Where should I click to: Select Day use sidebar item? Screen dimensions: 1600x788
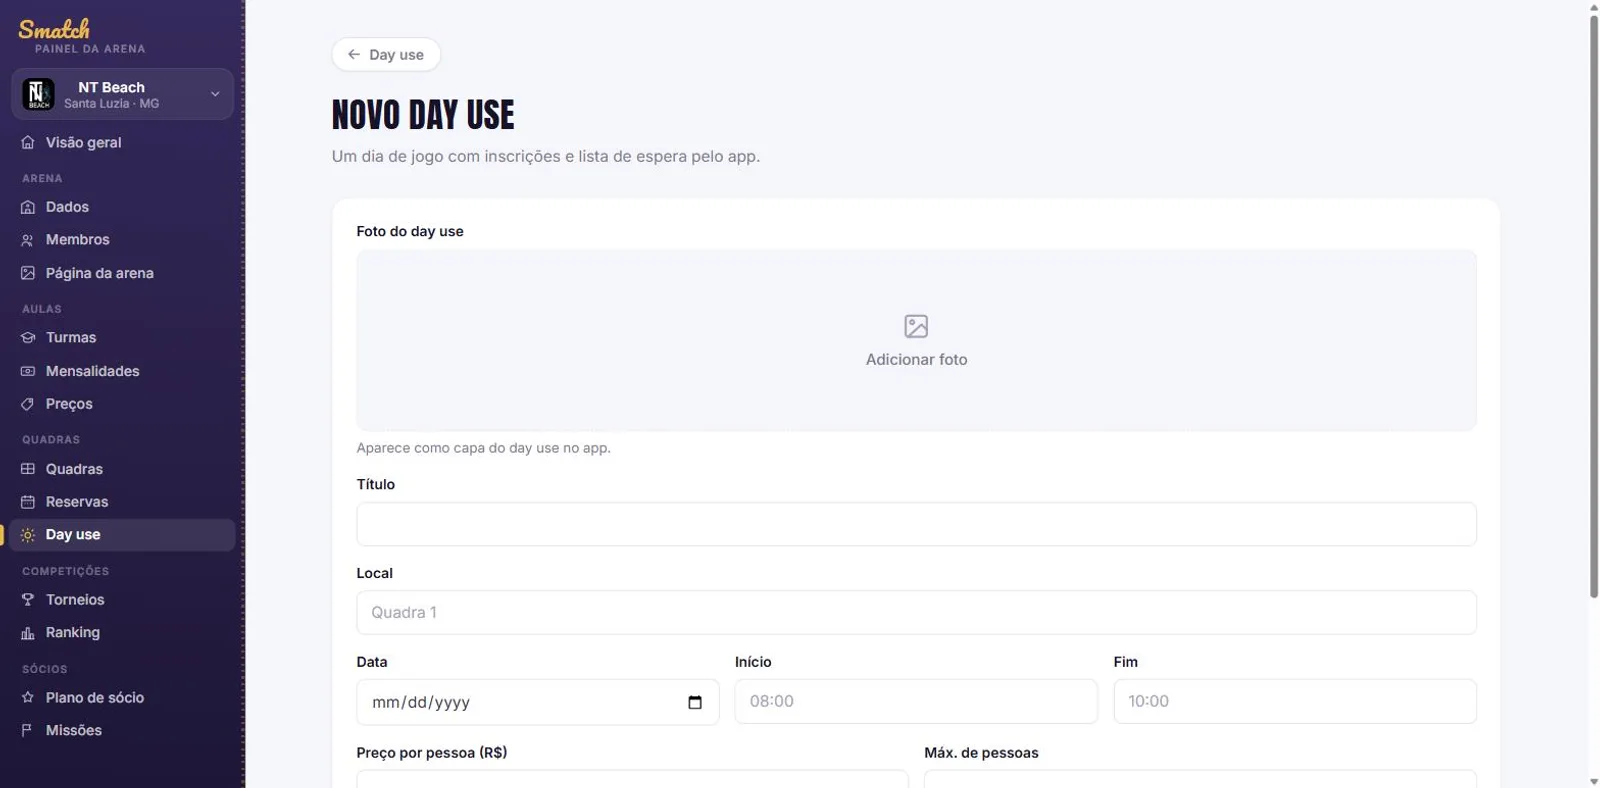coord(122,535)
